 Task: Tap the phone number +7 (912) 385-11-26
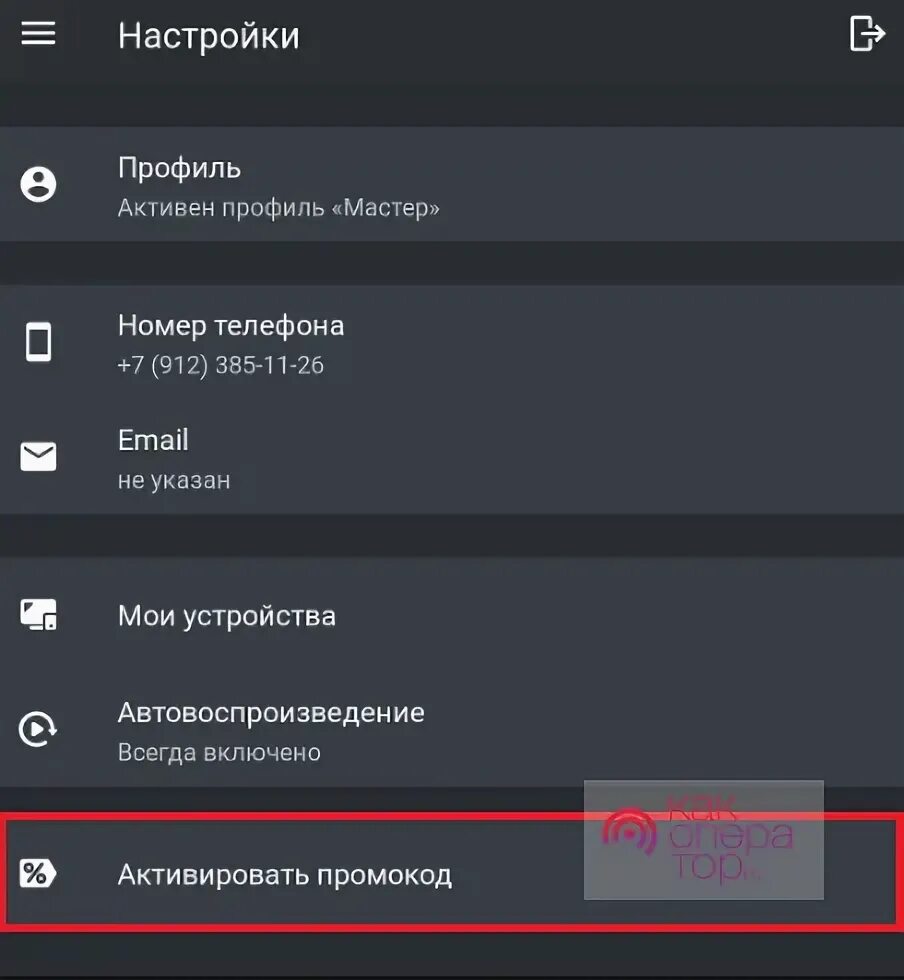[x=221, y=365]
